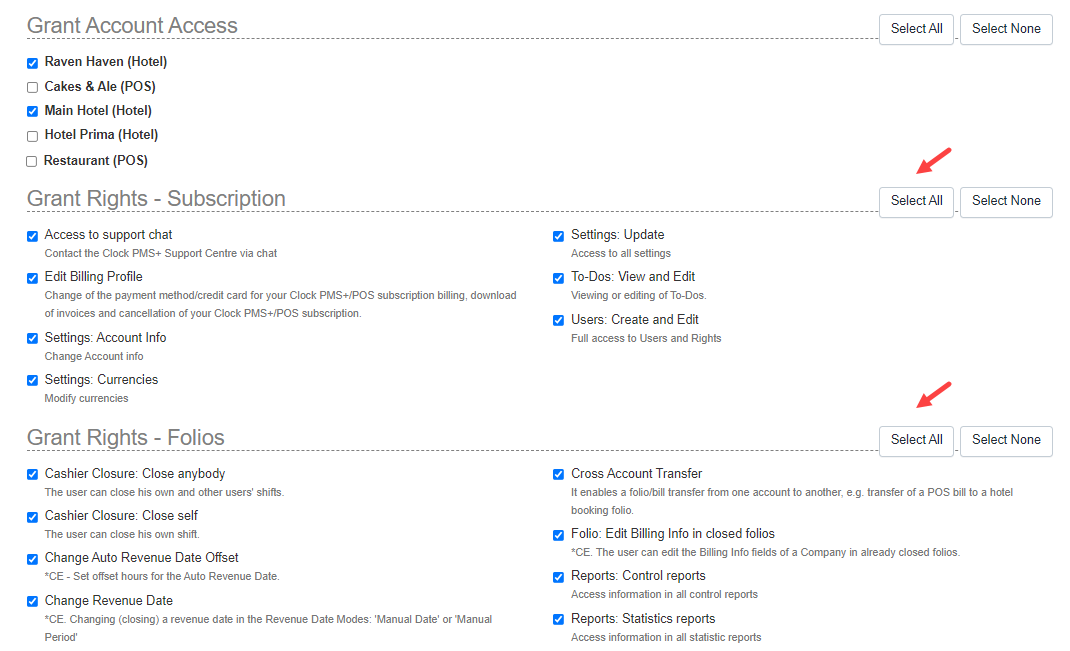The width and height of the screenshot is (1070, 651).
Task: Uncheck Access to support chat
Action: [31, 236]
